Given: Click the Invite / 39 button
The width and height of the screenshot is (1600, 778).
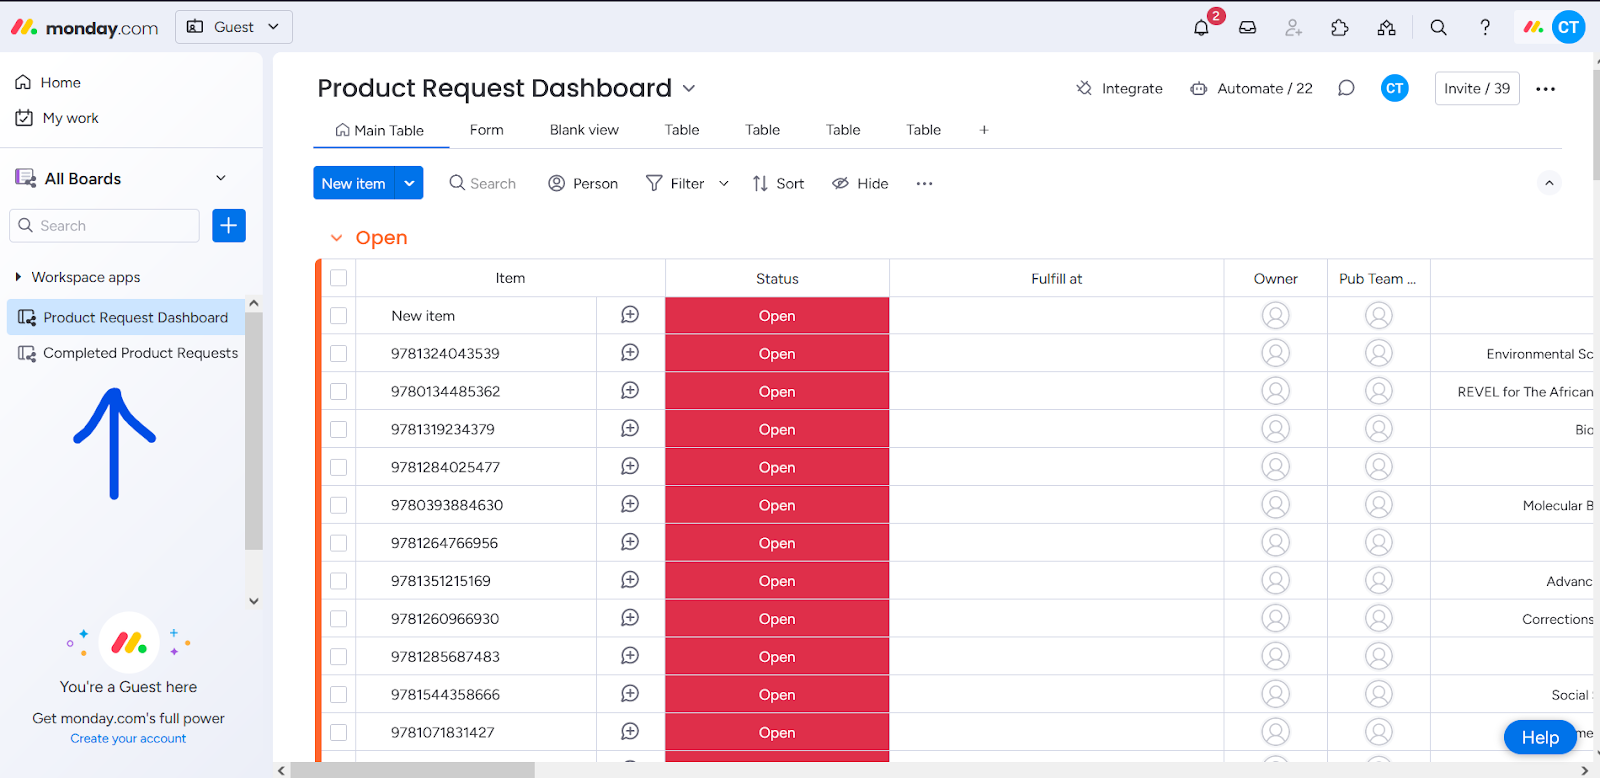Looking at the screenshot, I should tap(1476, 88).
